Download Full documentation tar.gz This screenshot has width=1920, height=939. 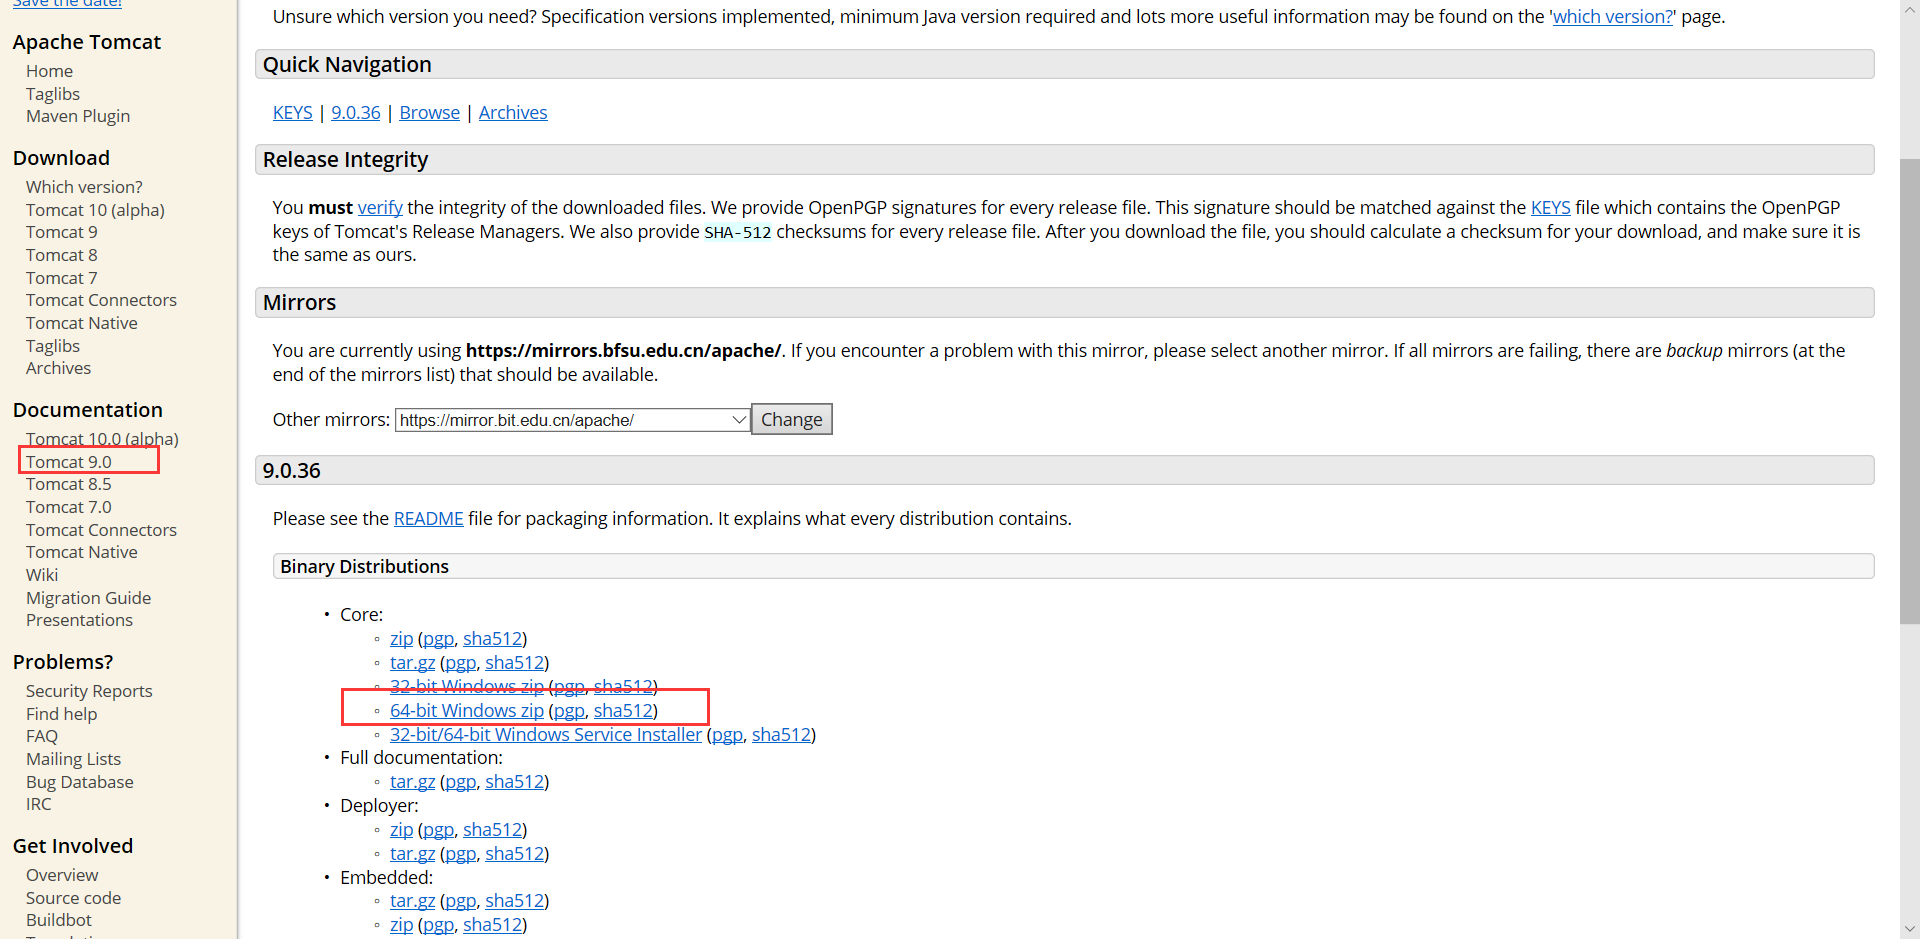click(413, 782)
